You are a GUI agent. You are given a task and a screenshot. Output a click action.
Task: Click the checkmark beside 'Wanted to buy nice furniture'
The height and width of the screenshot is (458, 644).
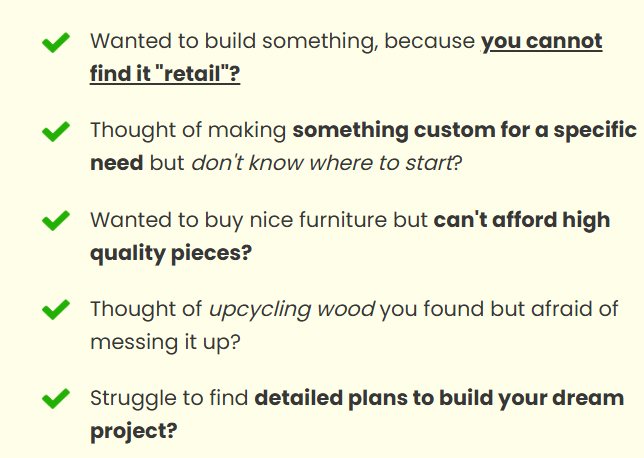pos(56,221)
